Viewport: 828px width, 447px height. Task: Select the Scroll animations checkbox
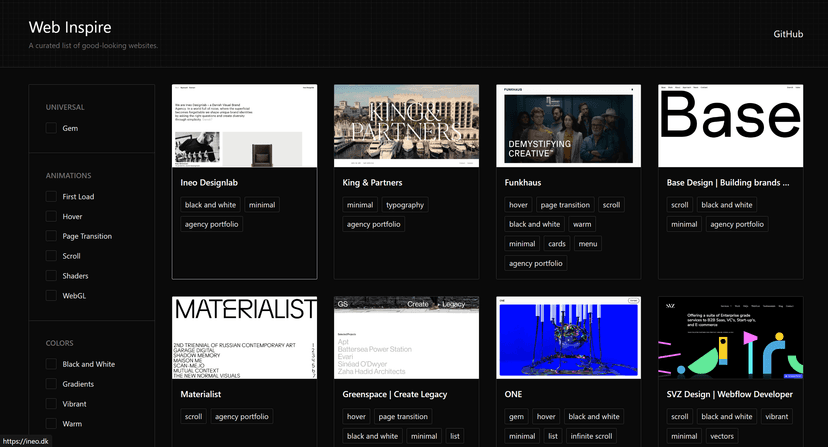[x=51, y=256]
